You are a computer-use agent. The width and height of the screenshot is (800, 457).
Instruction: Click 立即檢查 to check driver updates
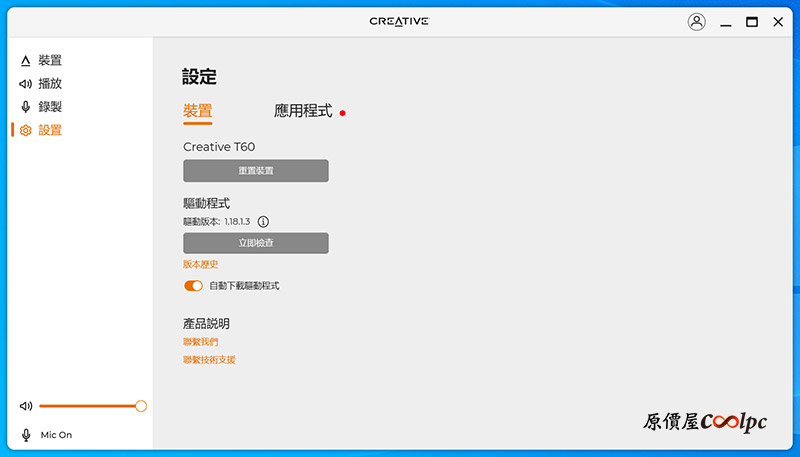(x=256, y=243)
